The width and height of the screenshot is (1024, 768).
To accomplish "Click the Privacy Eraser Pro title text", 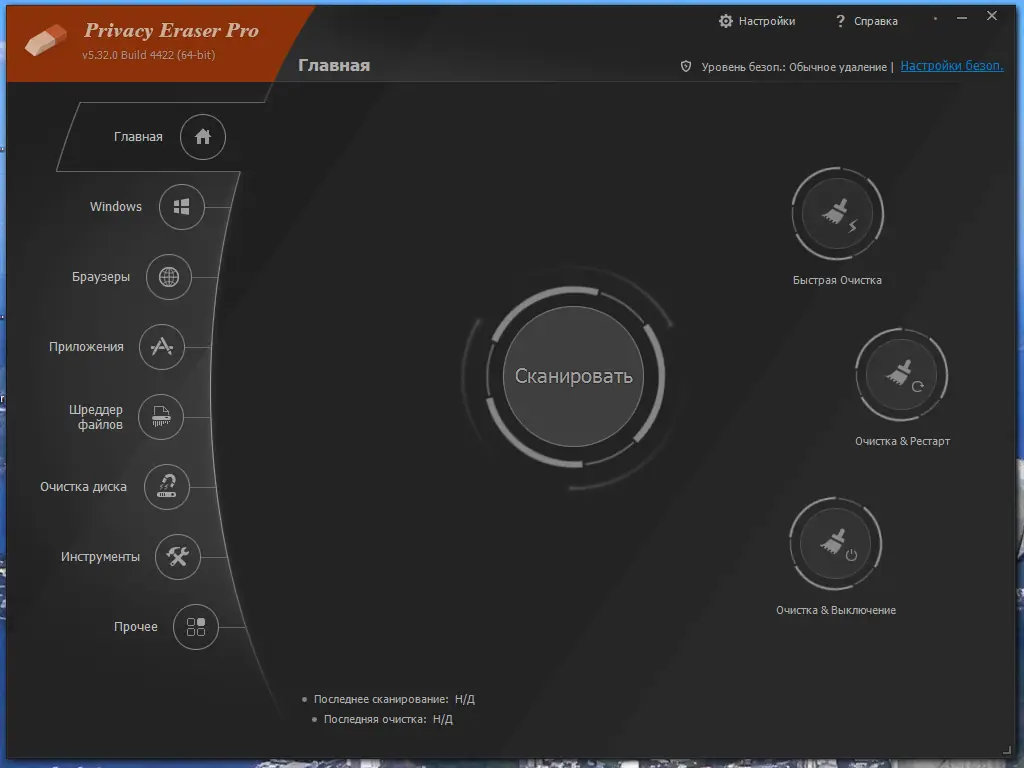I will pyautogui.click(x=171, y=31).
